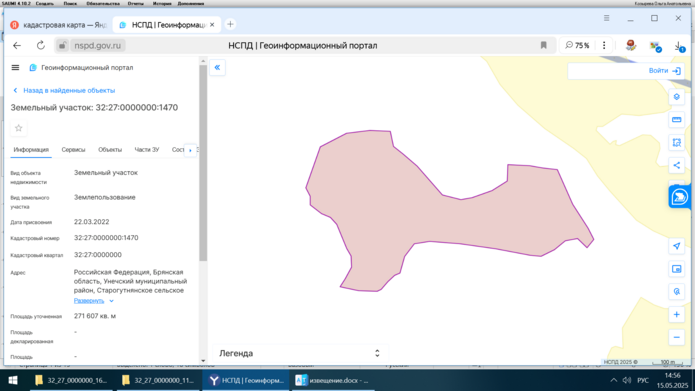Select the area value 271 607 кв. м
This screenshot has width=695, height=391.
click(x=95, y=316)
